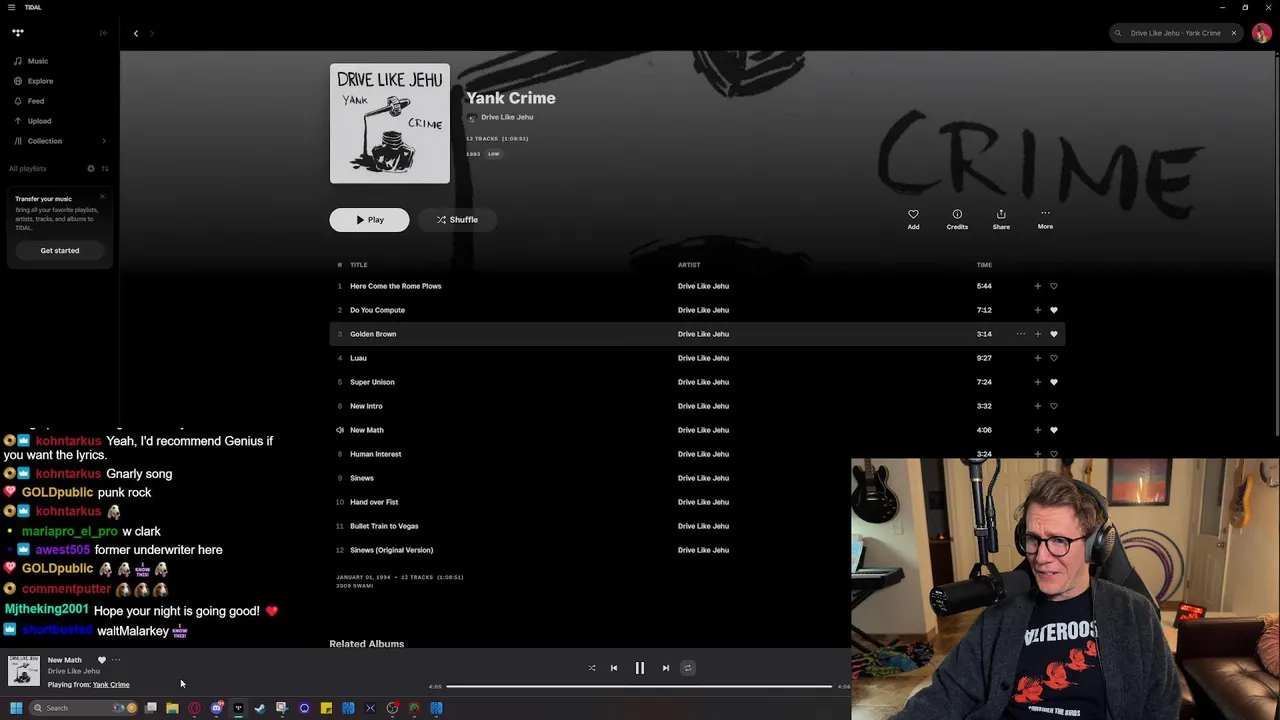1280x720 pixels.
Task: Open Yank Crime link in player bar
Action: [x=111, y=685]
